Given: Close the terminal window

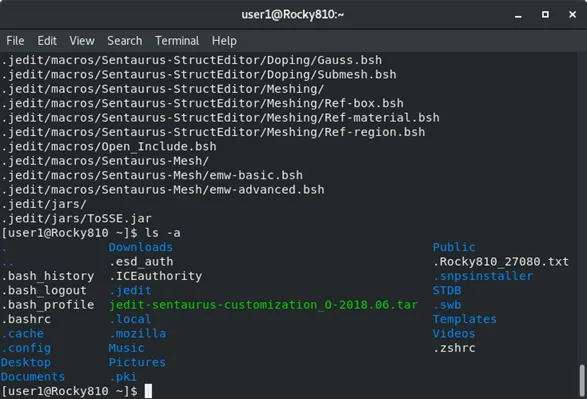Looking at the screenshot, I should [572, 14].
